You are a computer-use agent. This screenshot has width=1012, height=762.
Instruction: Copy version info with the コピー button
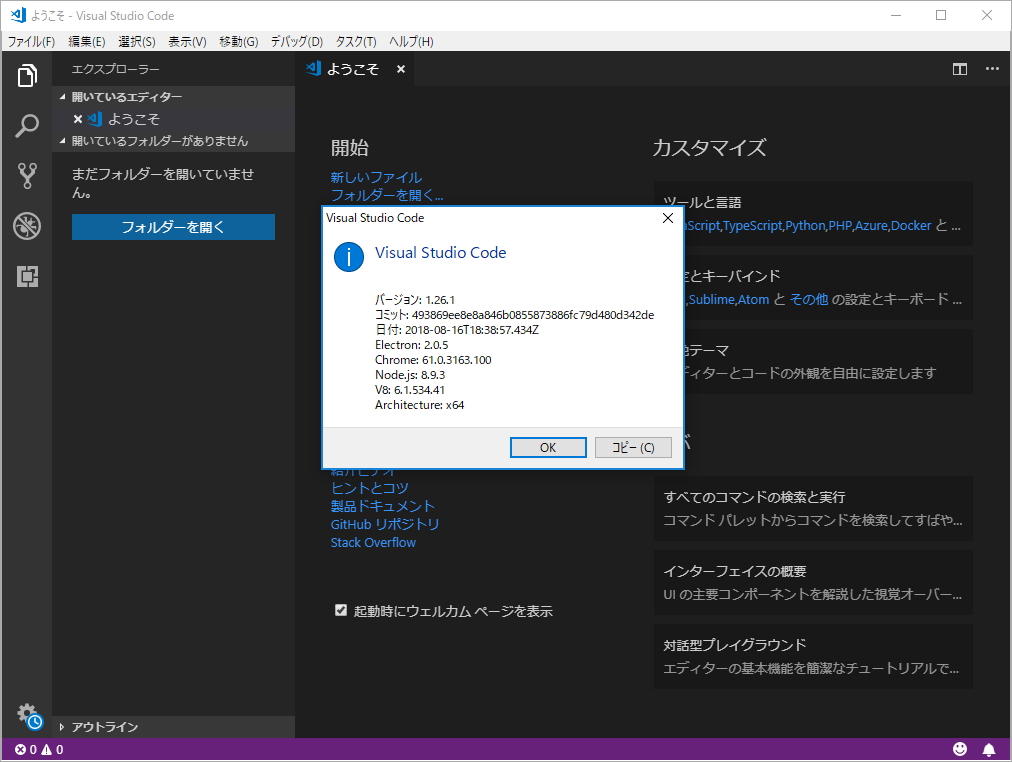(x=632, y=447)
